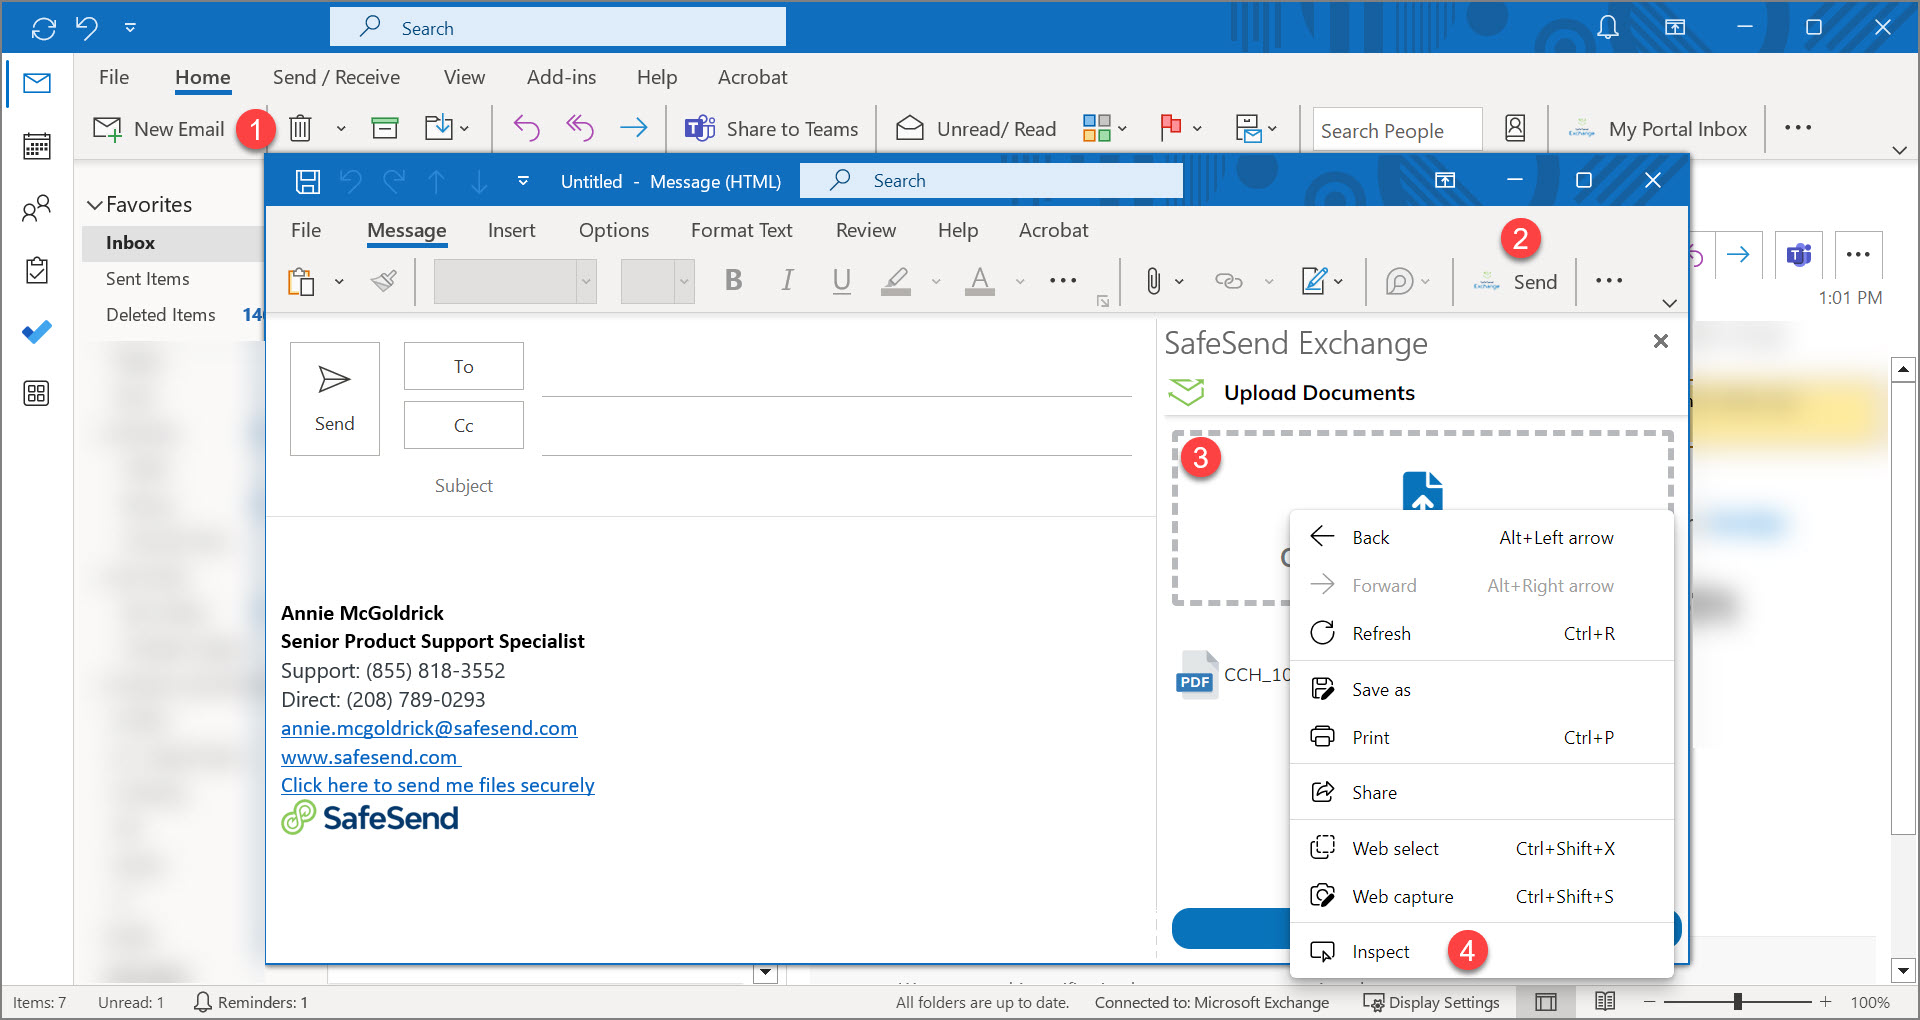Screen dimensions: 1920x1020
Task: Select Web capture in context menu
Action: pyautogui.click(x=1481, y=896)
